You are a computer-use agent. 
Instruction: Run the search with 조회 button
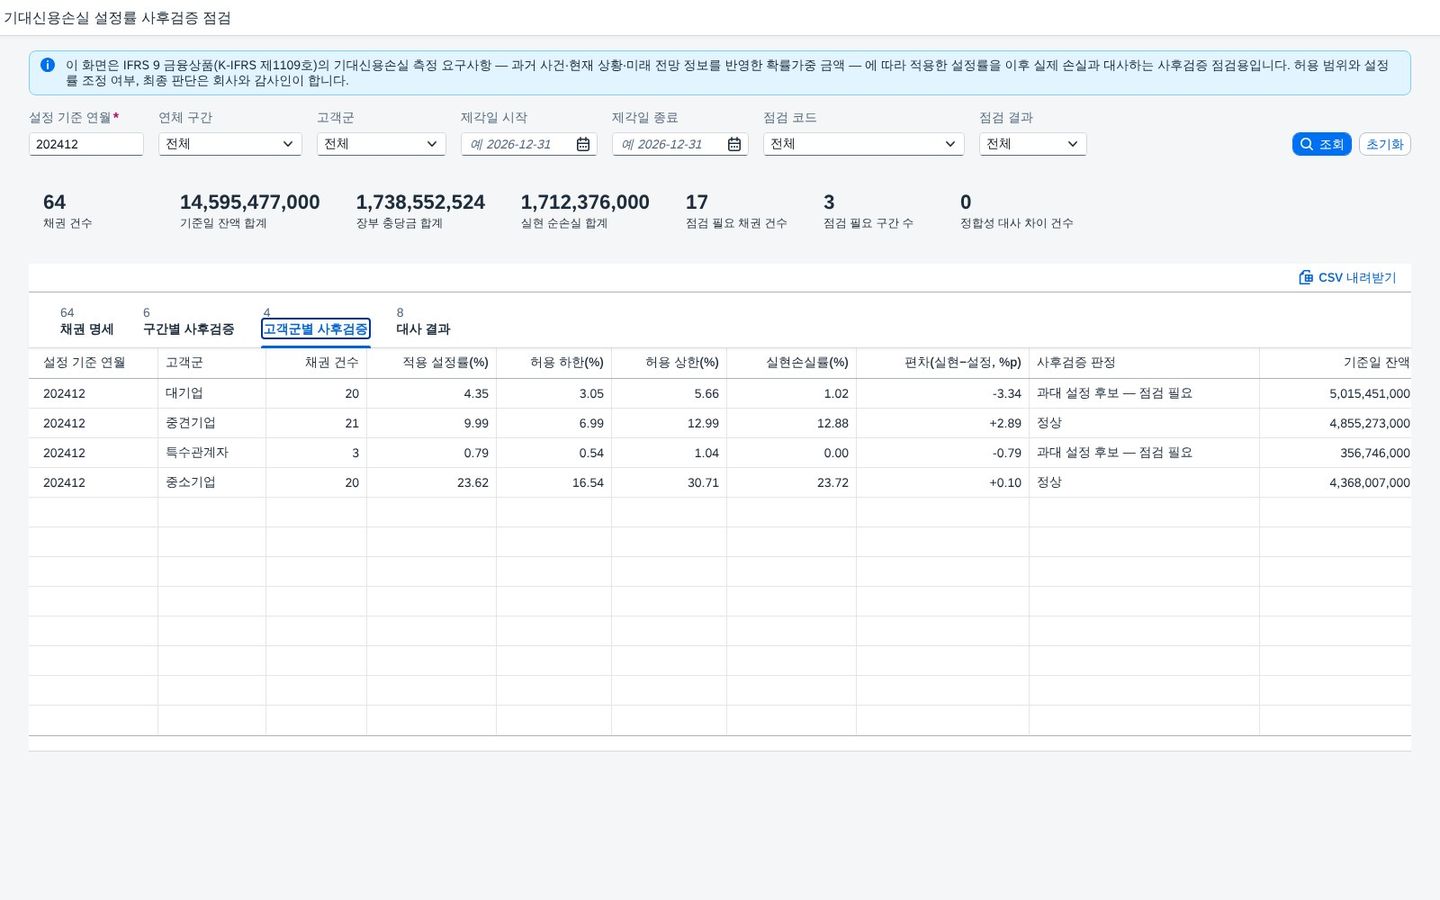pos(1321,144)
